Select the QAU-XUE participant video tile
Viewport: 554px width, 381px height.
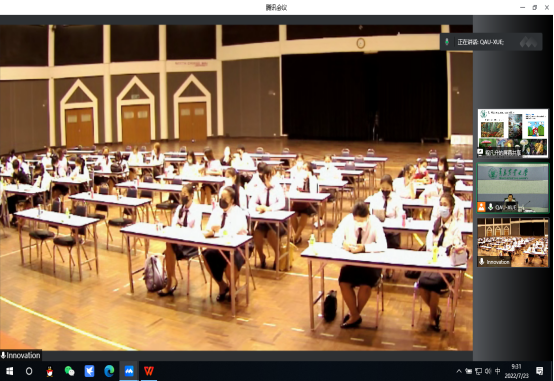(513, 188)
